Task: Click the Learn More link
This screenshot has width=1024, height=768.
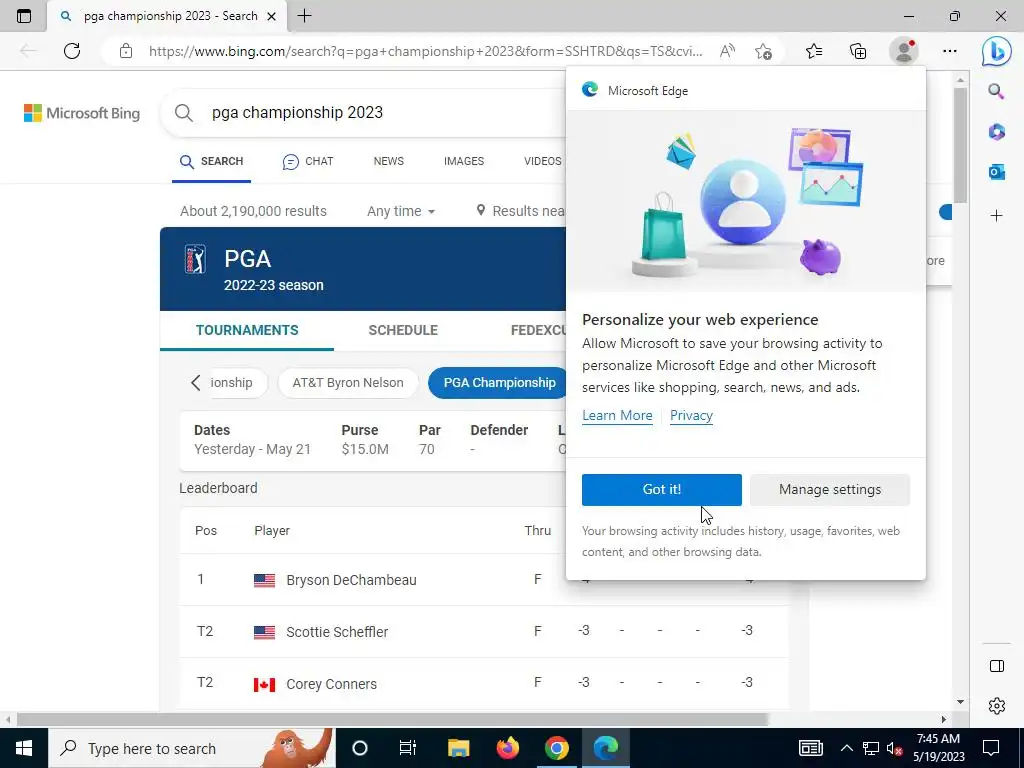Action: 617,416
